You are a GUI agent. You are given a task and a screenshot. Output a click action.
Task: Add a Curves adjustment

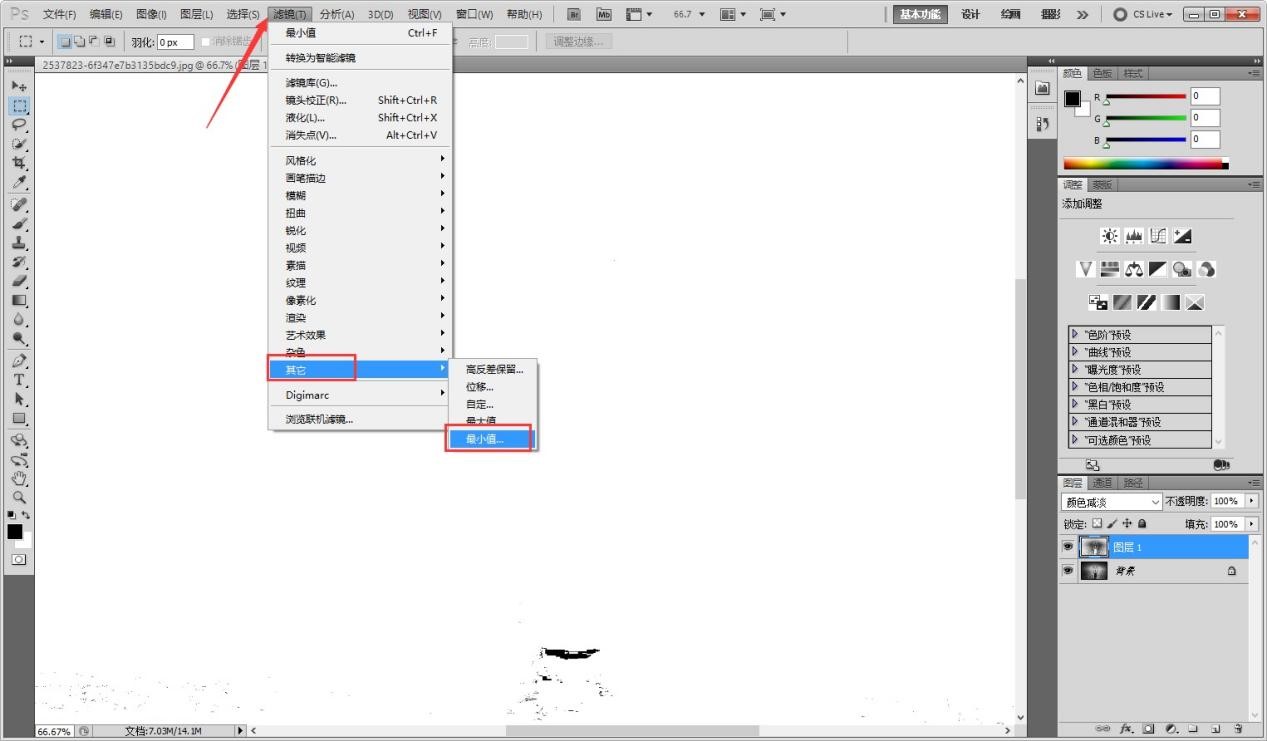pyautogui.click(x=1157, y=236)
